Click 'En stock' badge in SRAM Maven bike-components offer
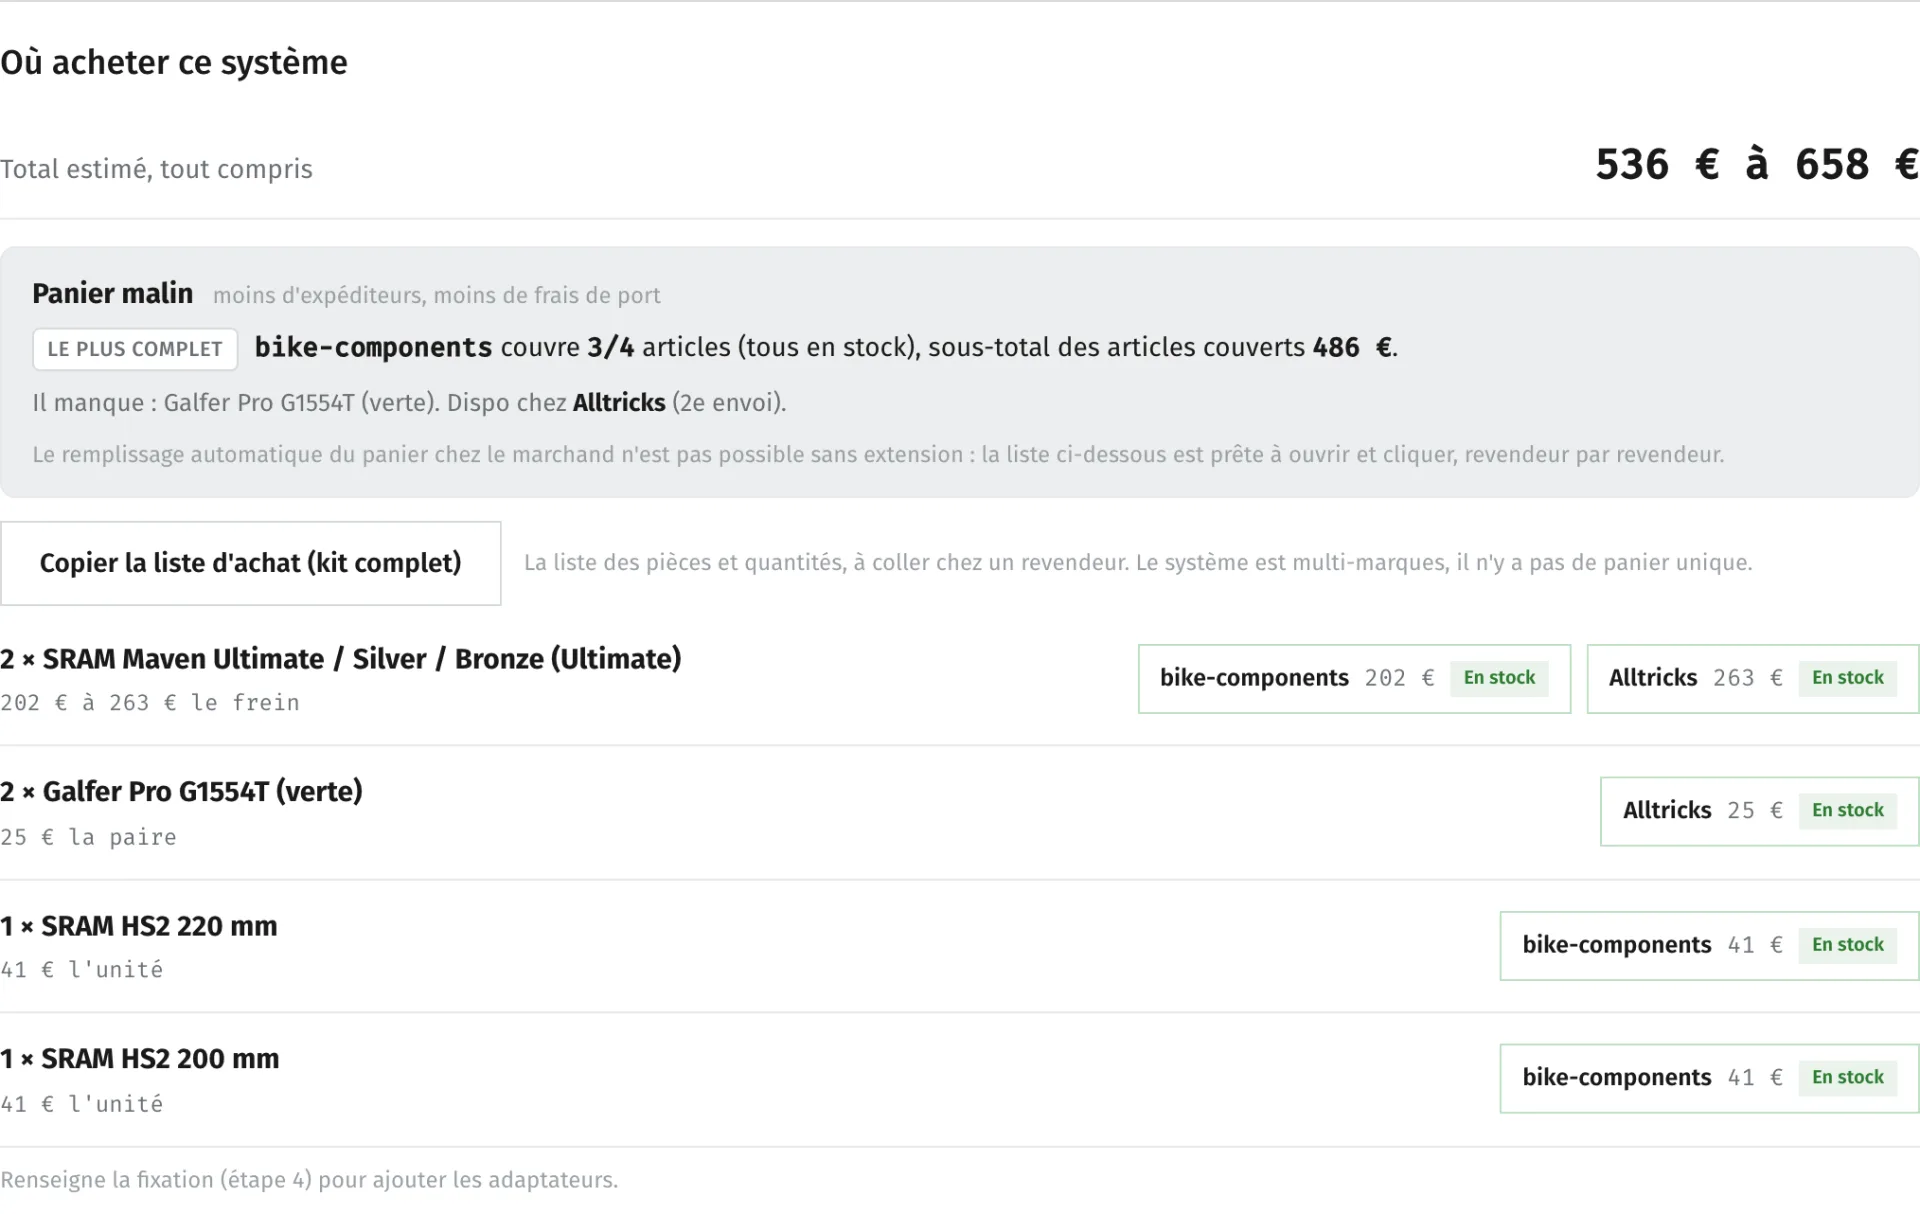1920x1214 pixels. click(x=1499, y=678)
